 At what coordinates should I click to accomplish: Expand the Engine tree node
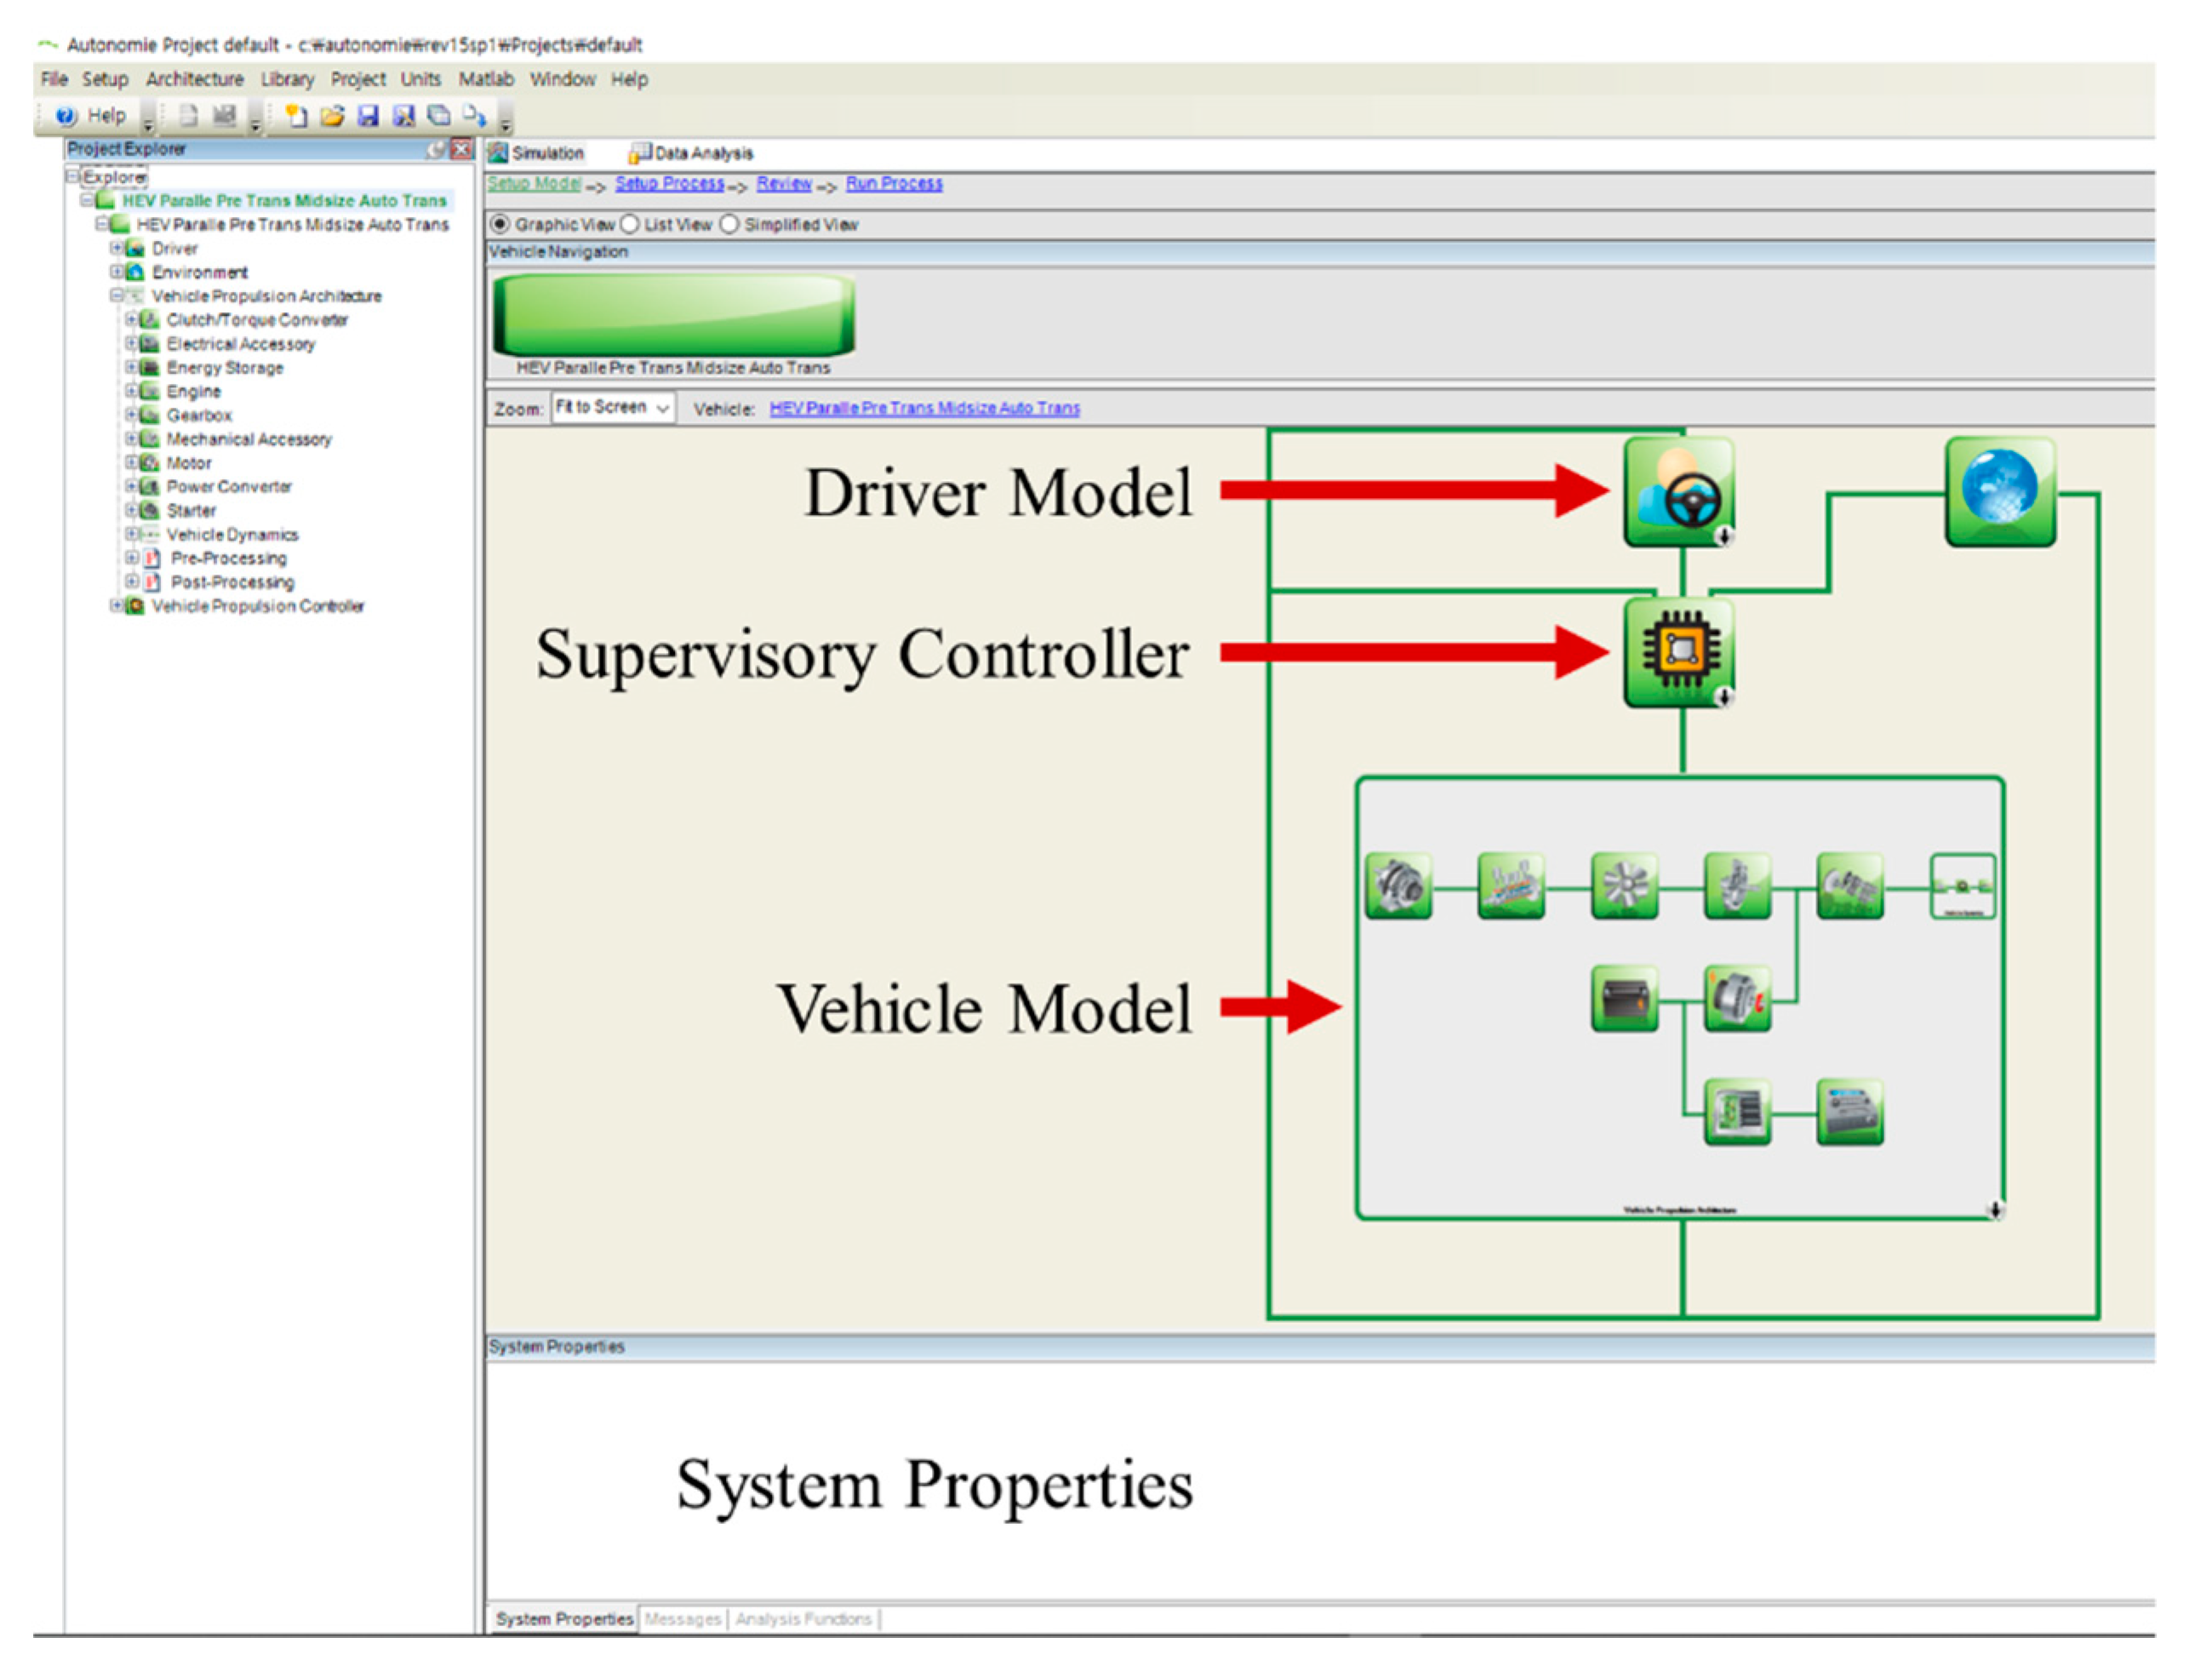(x=131, y=391)
